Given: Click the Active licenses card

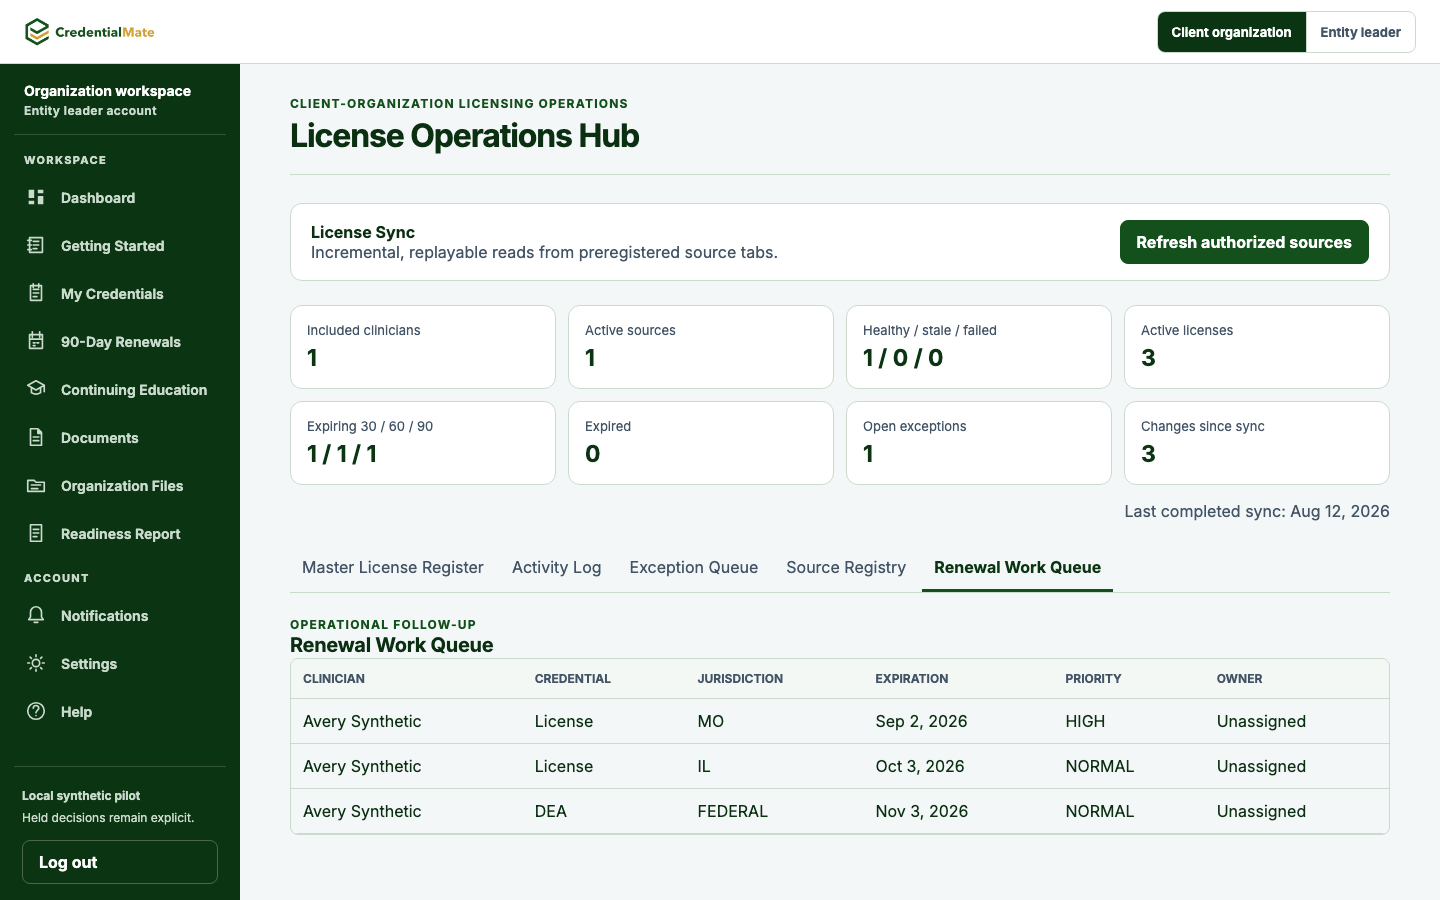Looking at the screenshot, I should pos(1257,347).
